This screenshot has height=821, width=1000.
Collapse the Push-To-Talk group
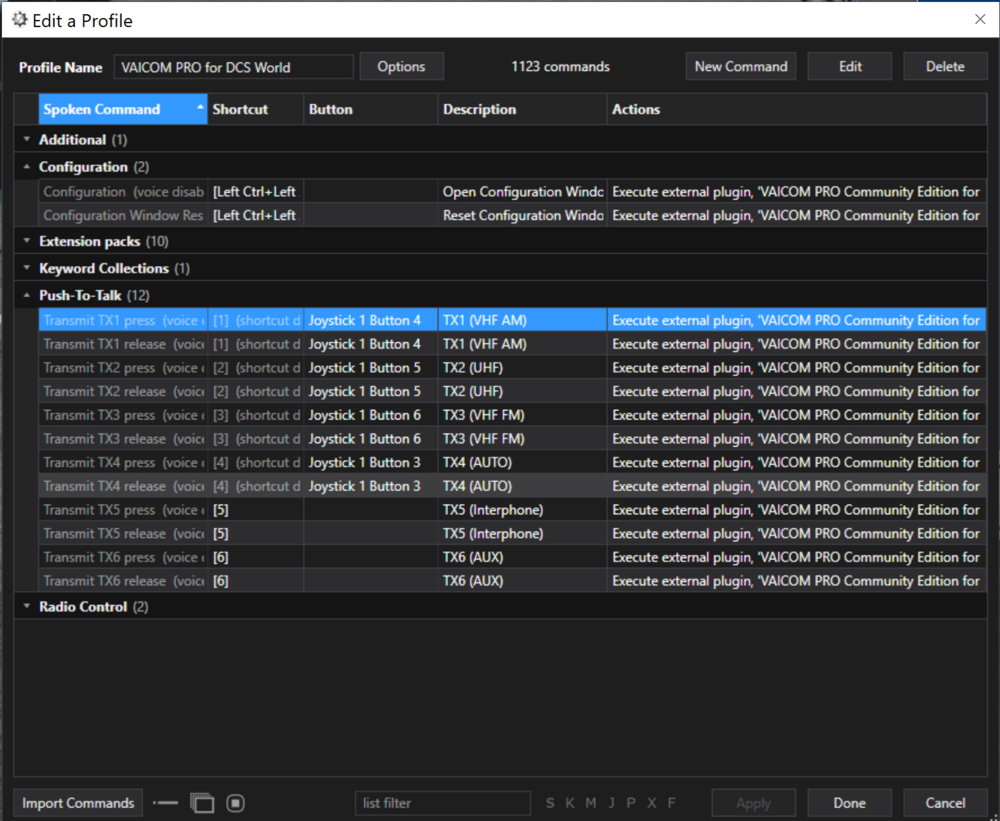click(x=27, y=296)
